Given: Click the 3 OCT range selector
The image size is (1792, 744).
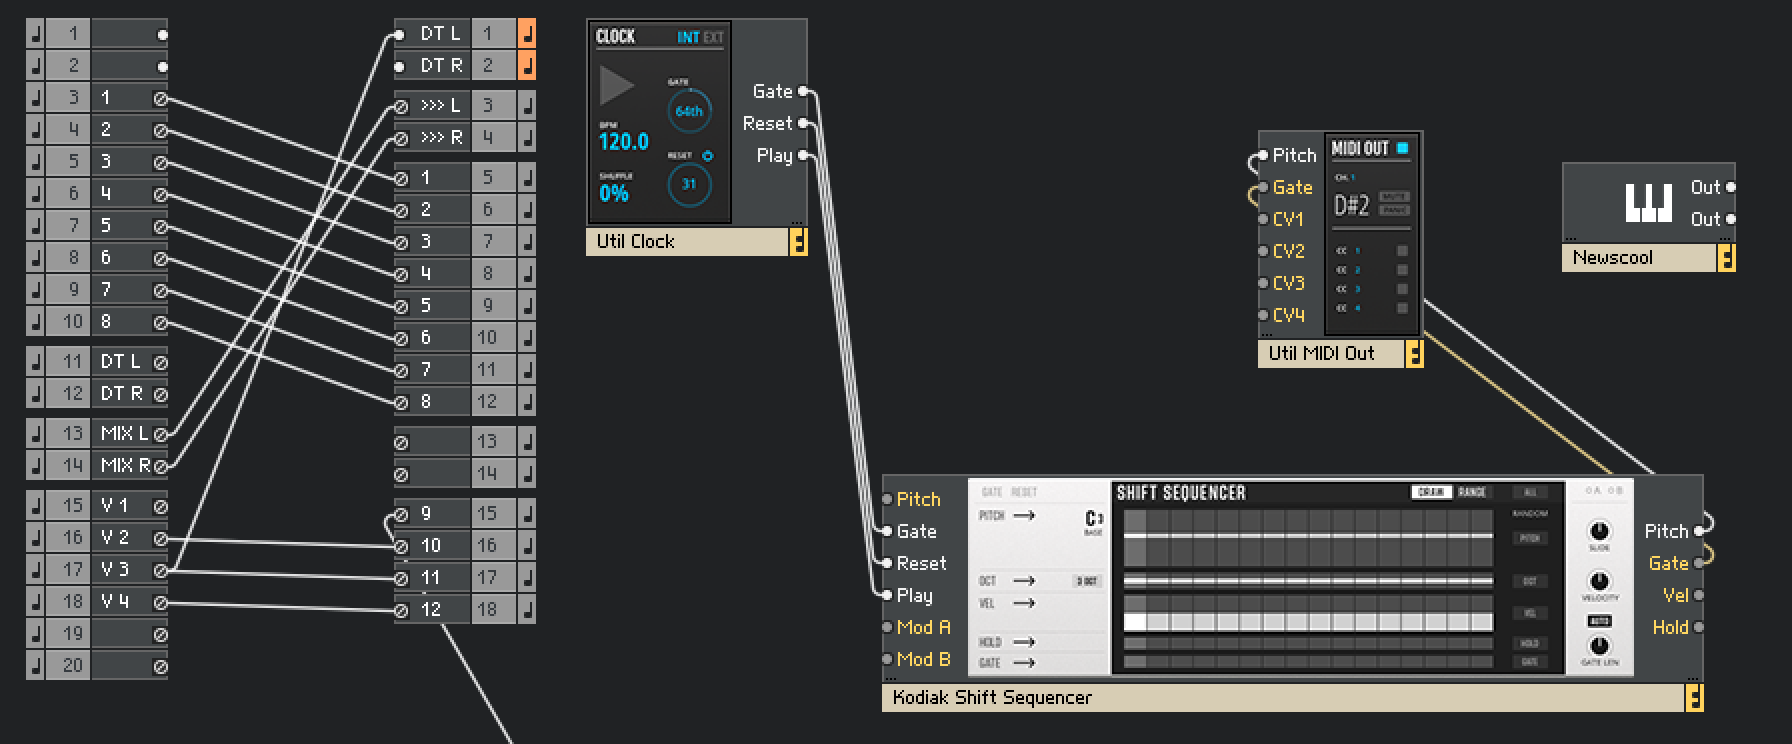Looking at the screenshot, I should (1086, 581).
